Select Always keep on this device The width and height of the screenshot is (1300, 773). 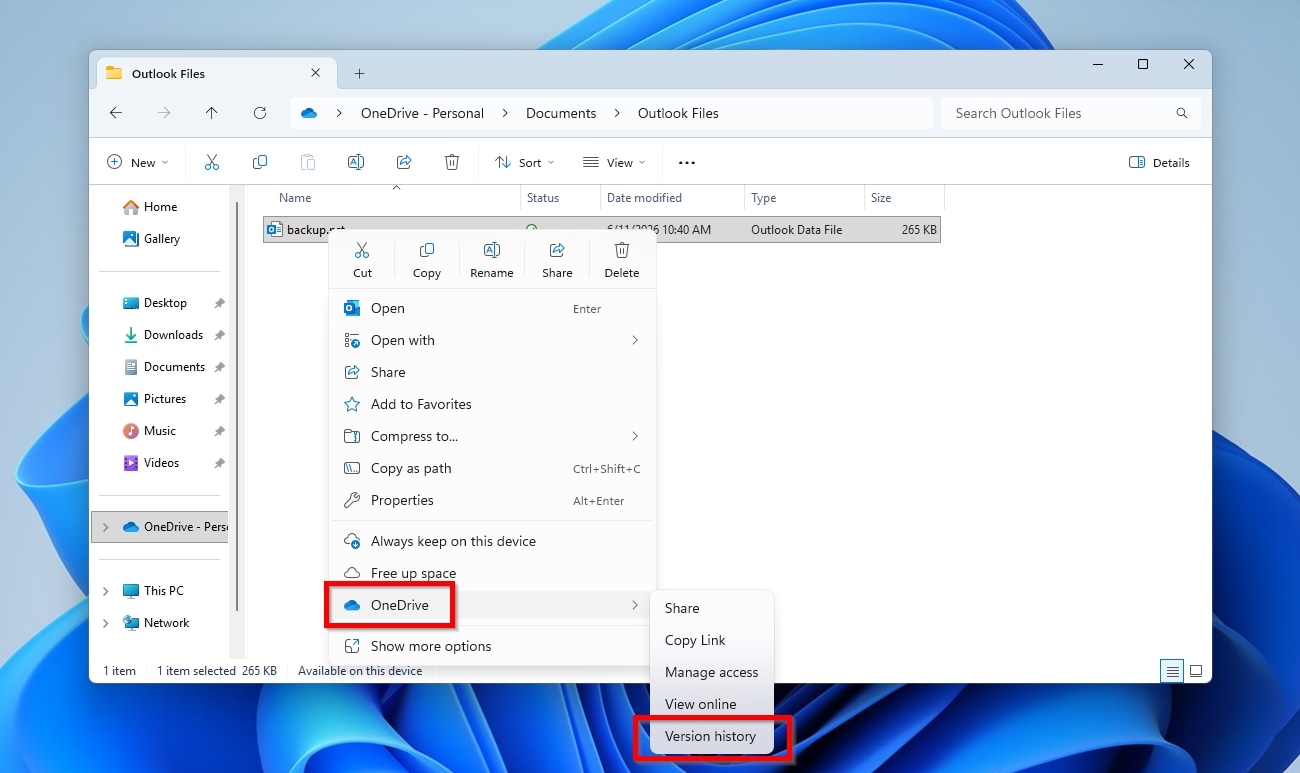pos(492,541)
